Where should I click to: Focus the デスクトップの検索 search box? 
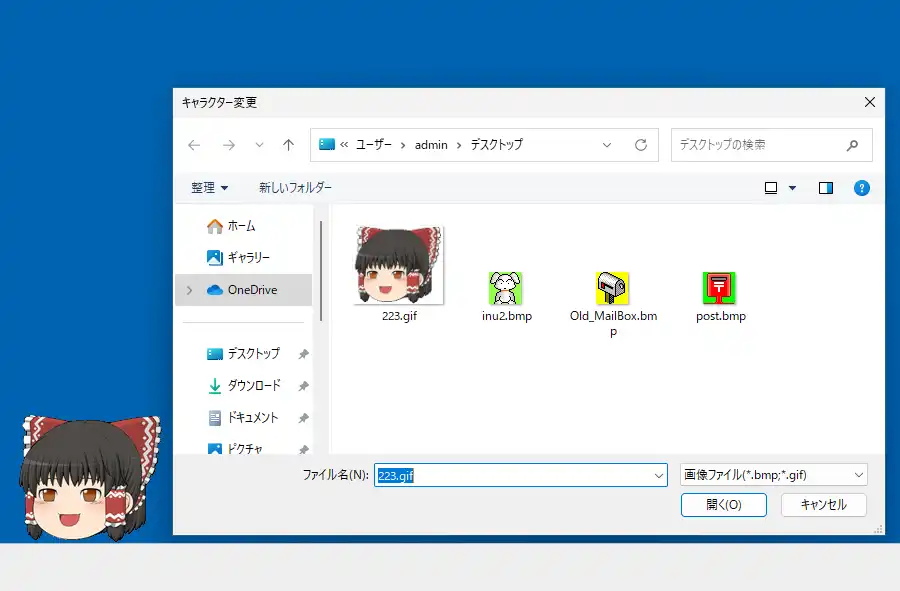771,145
